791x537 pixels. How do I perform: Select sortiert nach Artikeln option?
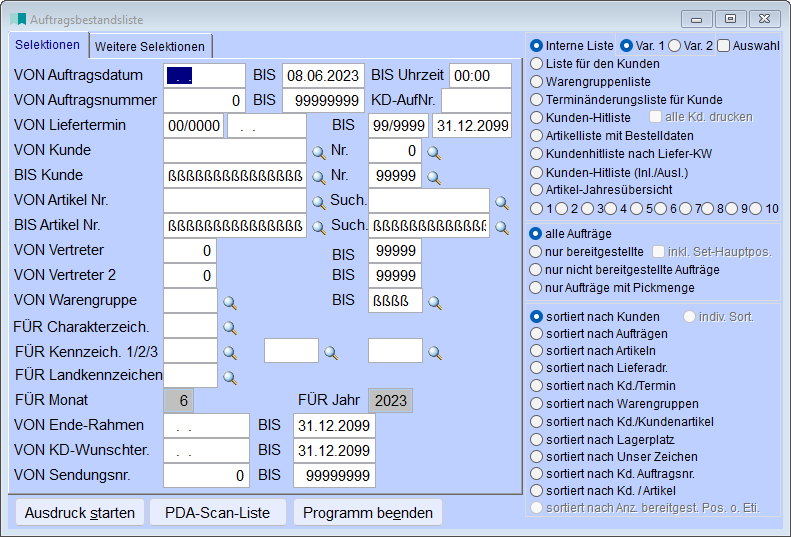click(x=537, y=350)
